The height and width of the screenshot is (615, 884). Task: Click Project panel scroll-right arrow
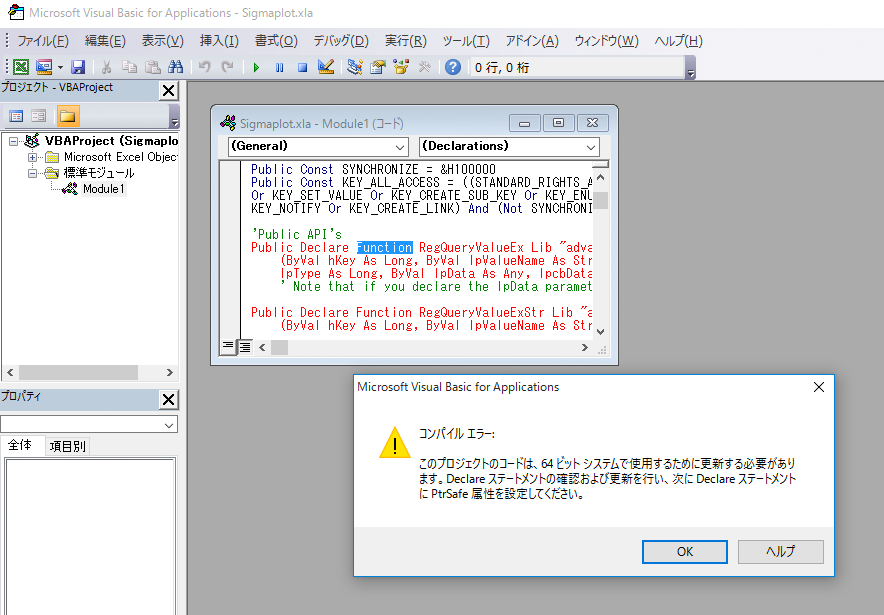[170, 373]
